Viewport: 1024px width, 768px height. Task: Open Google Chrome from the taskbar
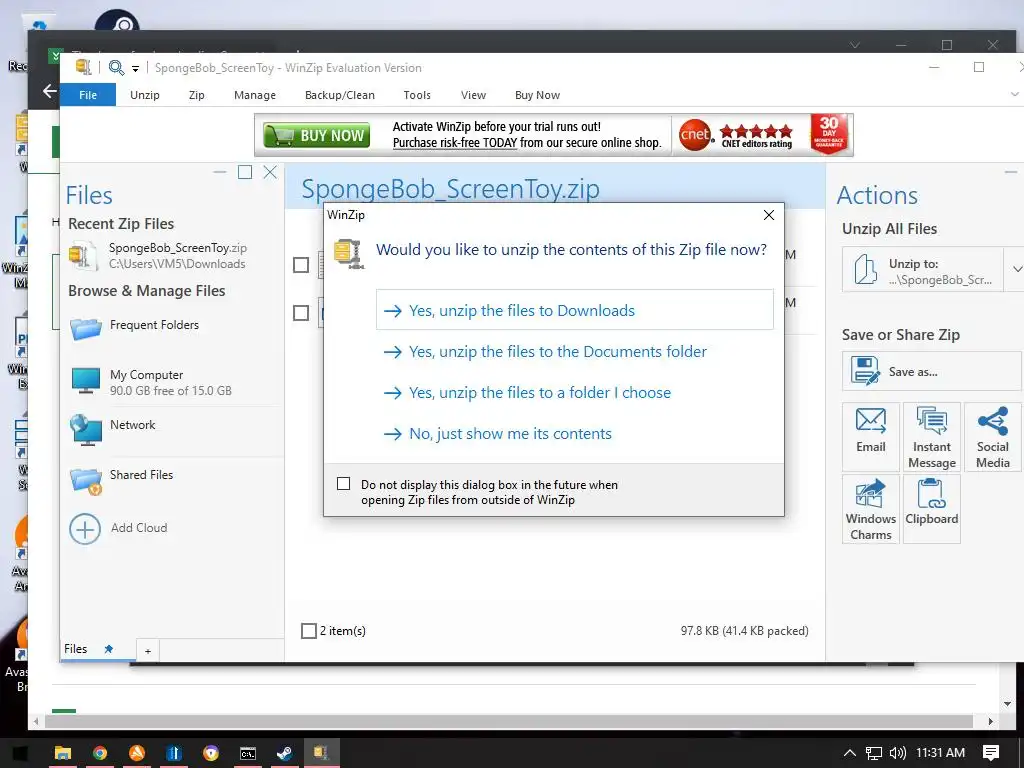(100, 753)
